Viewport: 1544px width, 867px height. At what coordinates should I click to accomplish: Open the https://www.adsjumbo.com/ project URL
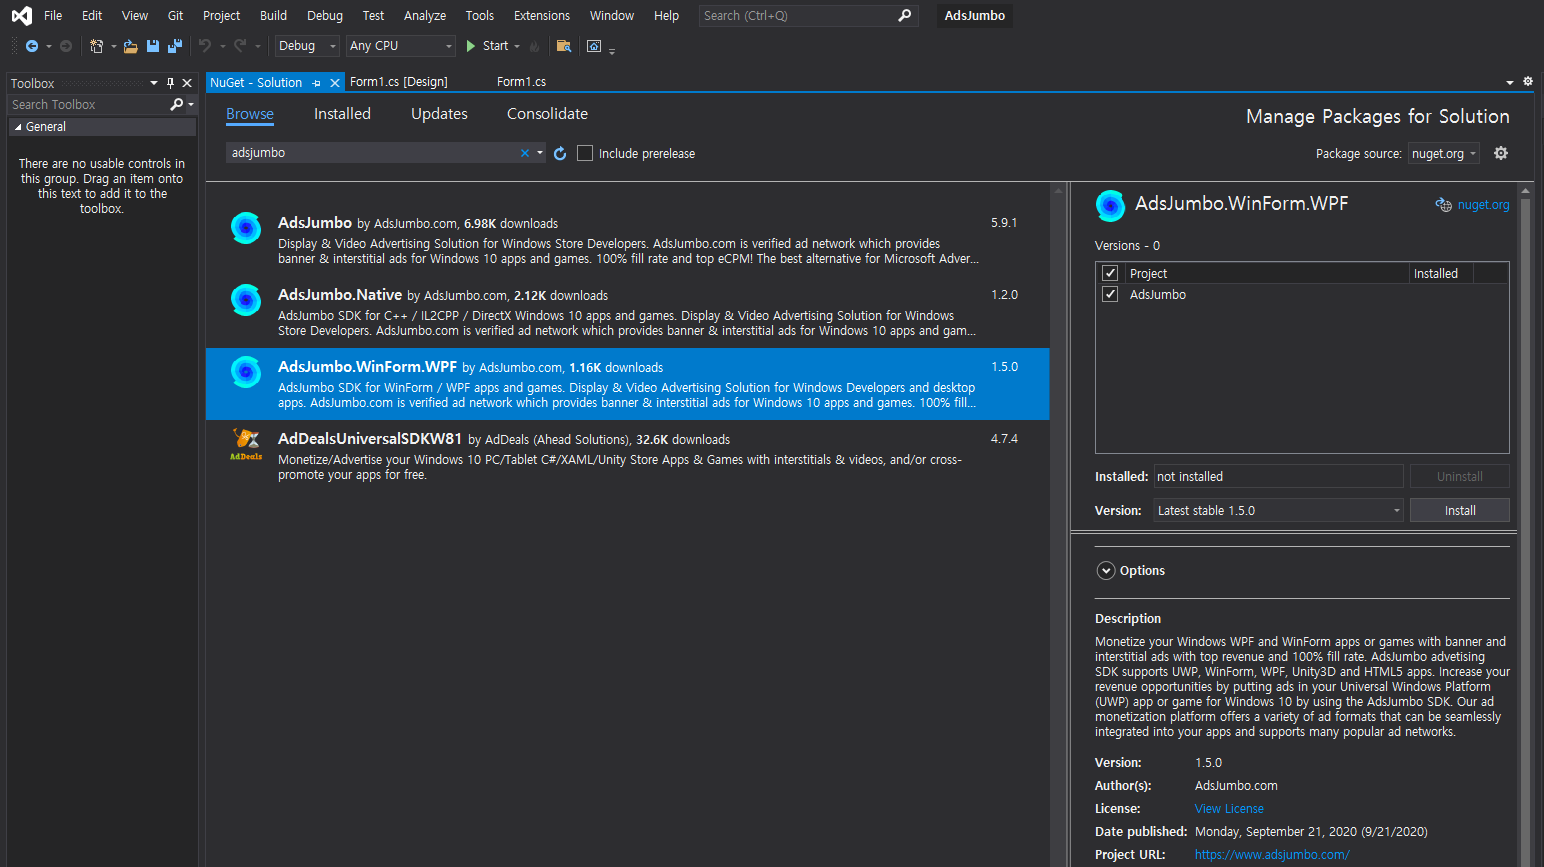[1272, 855]
